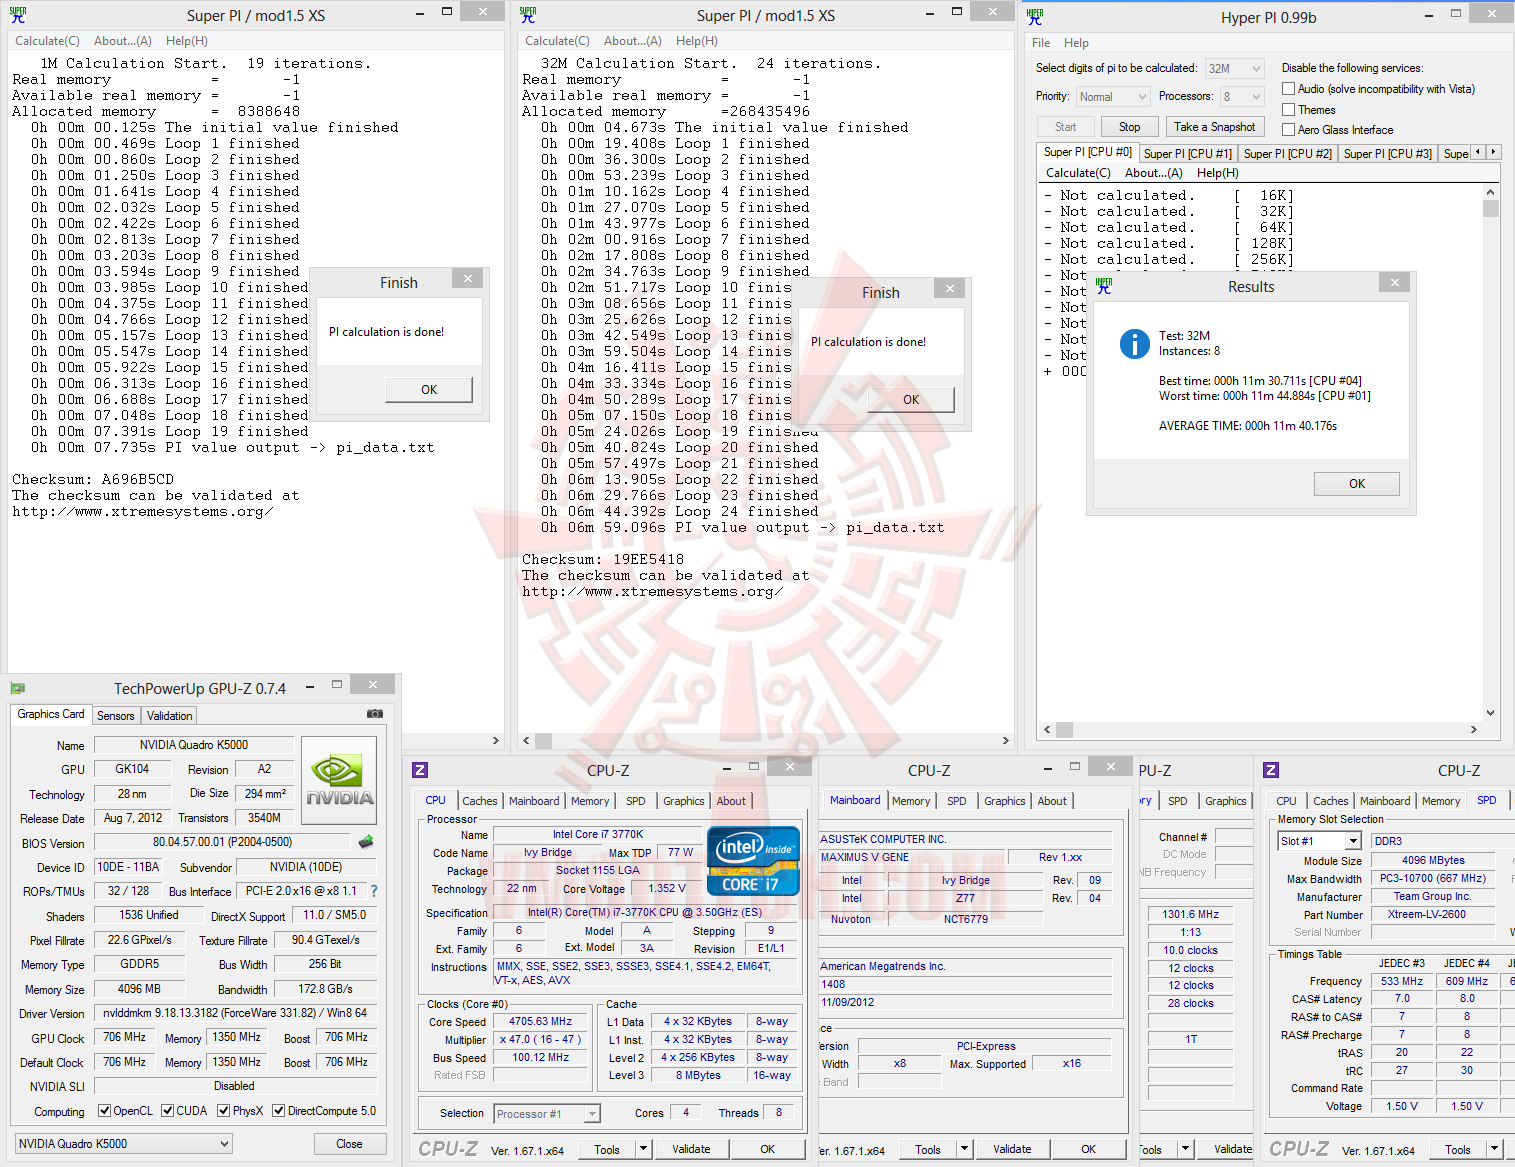Click the NVIDIA logo in GPU-Z
The image size is (1515, 1167).
(339, 780)
